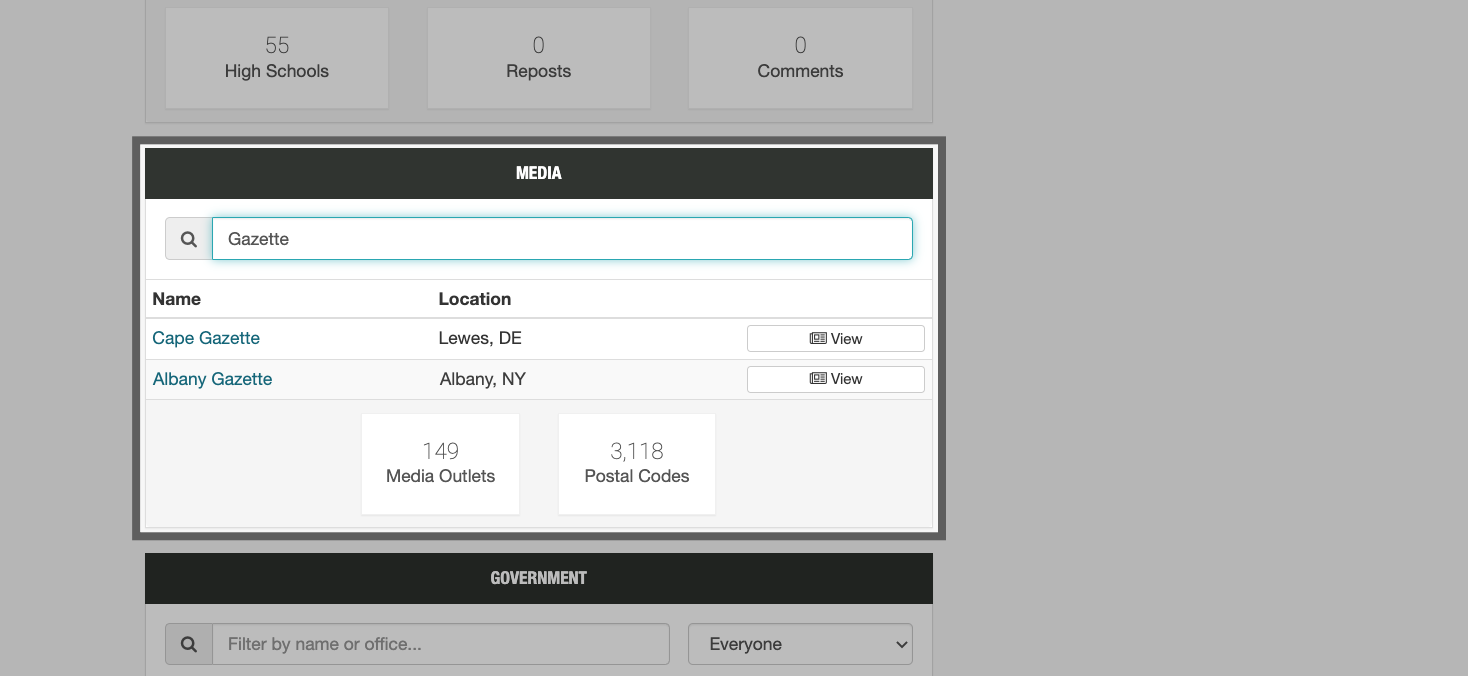1468x676 pixels.
Task: Click the Name column header
Action: coord(177,299)
